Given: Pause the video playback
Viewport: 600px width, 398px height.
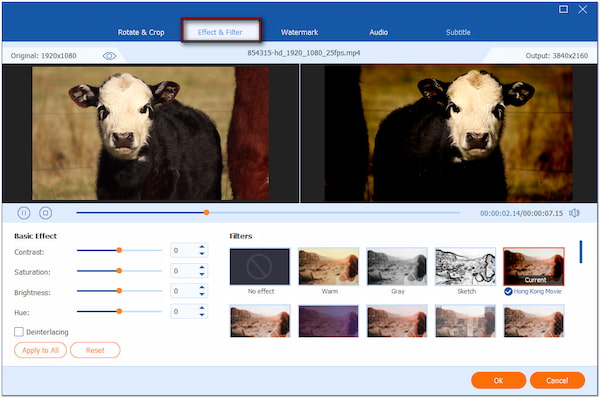Looking at the screenshot, I should [x=24, y=213].
